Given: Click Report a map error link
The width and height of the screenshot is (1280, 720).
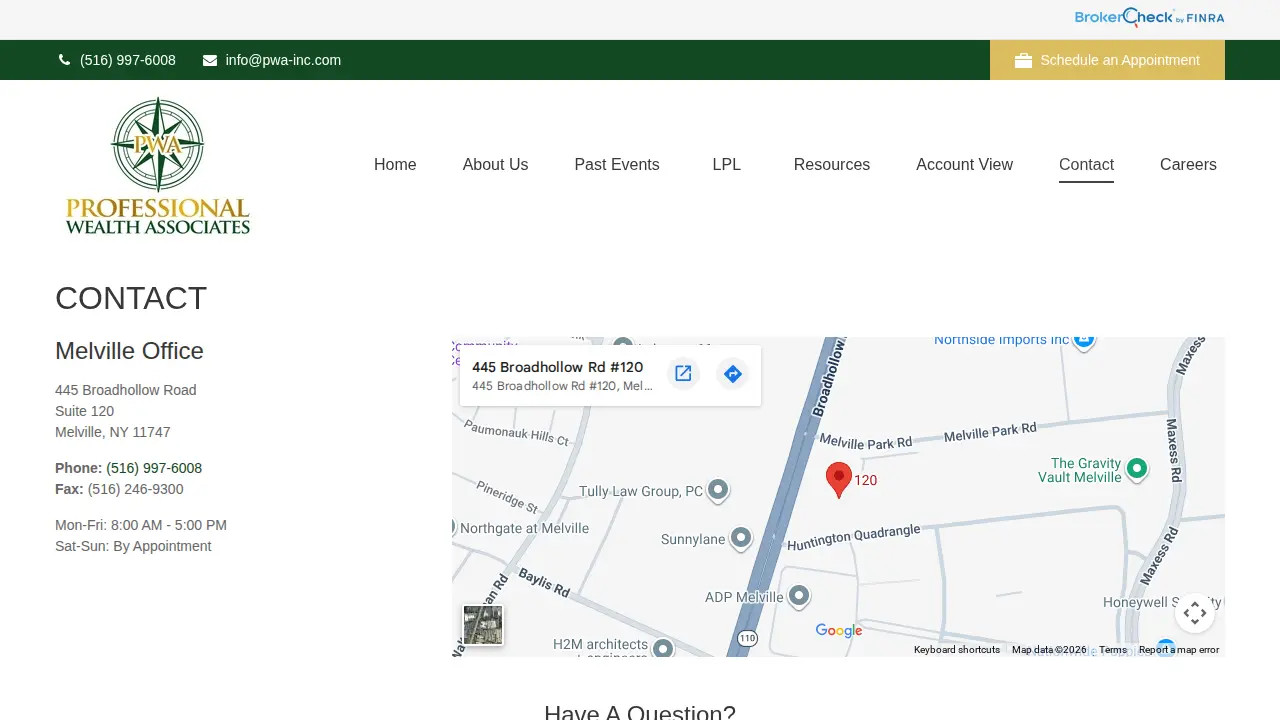Looking at the screenshot, I should pos(1179,650).
